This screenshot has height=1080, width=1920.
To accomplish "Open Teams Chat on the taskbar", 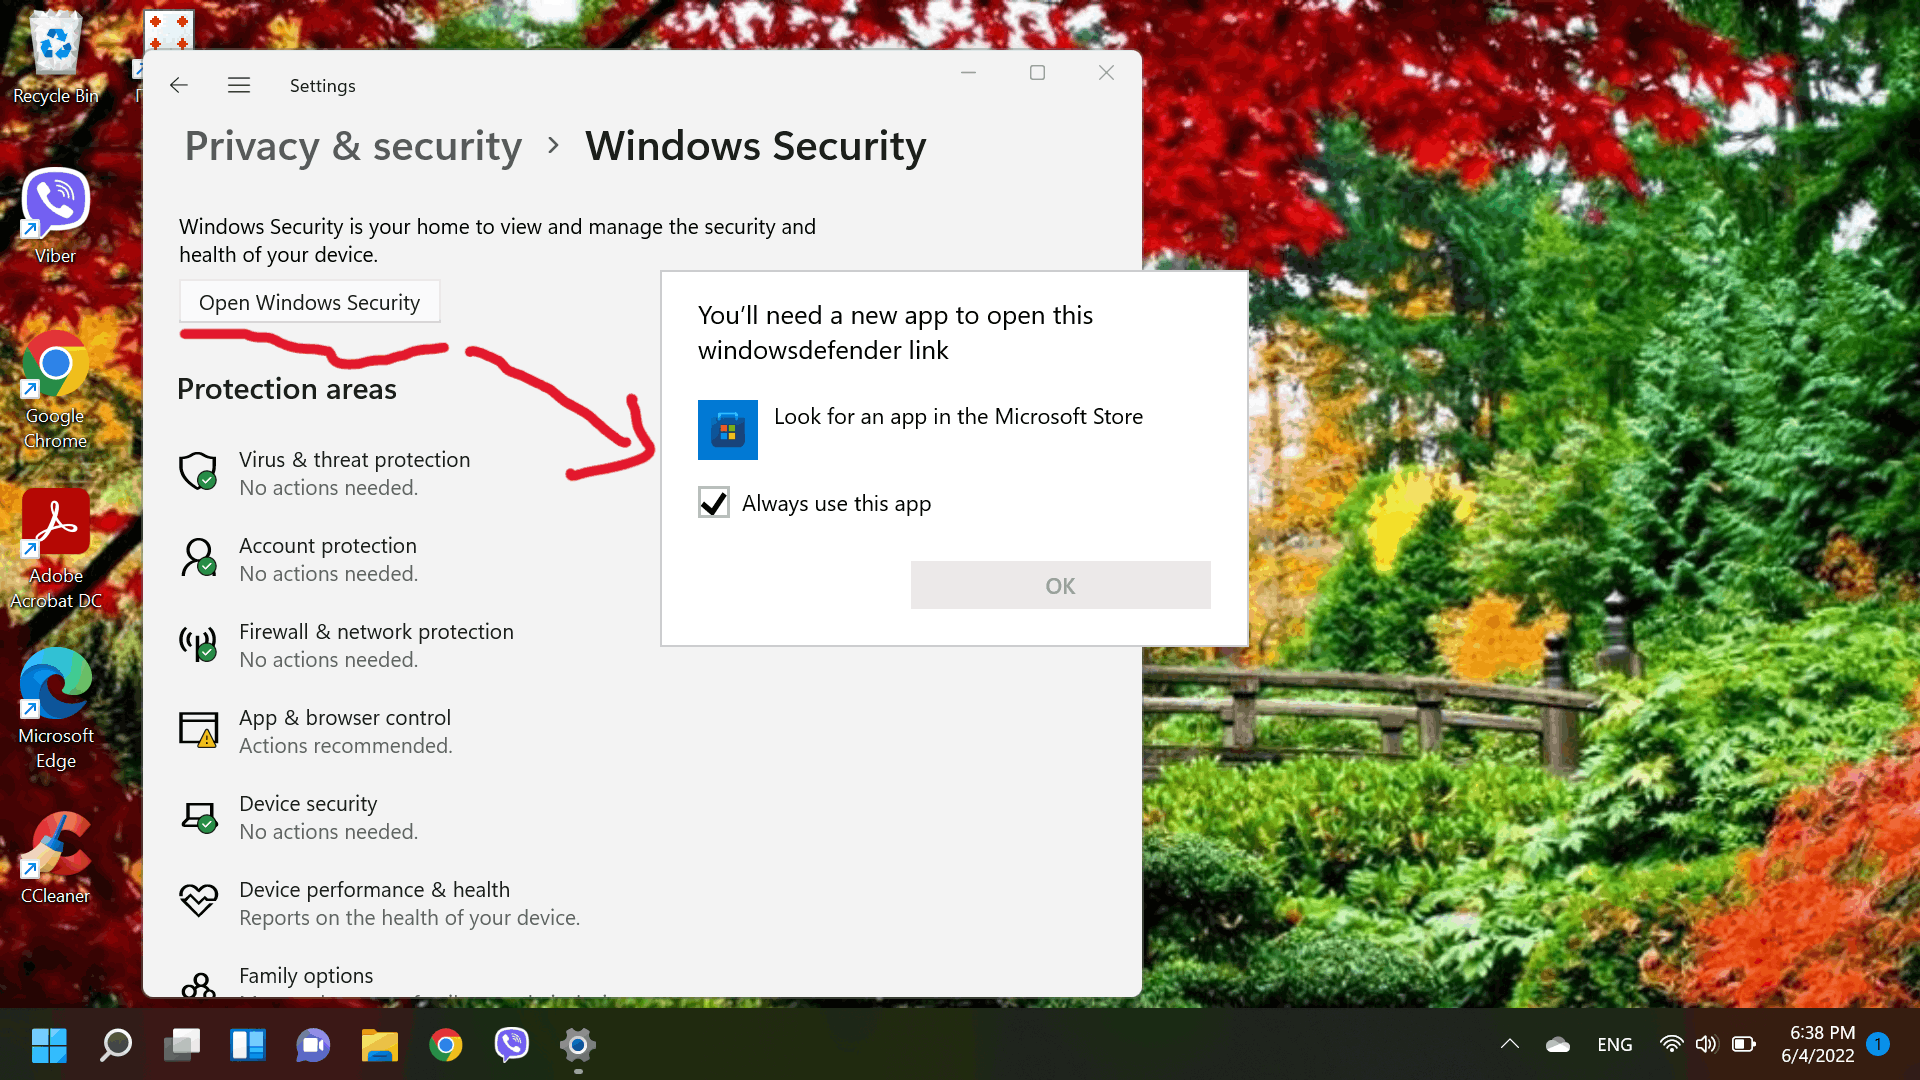I will pyautogui.click(x=313, y=1045).
